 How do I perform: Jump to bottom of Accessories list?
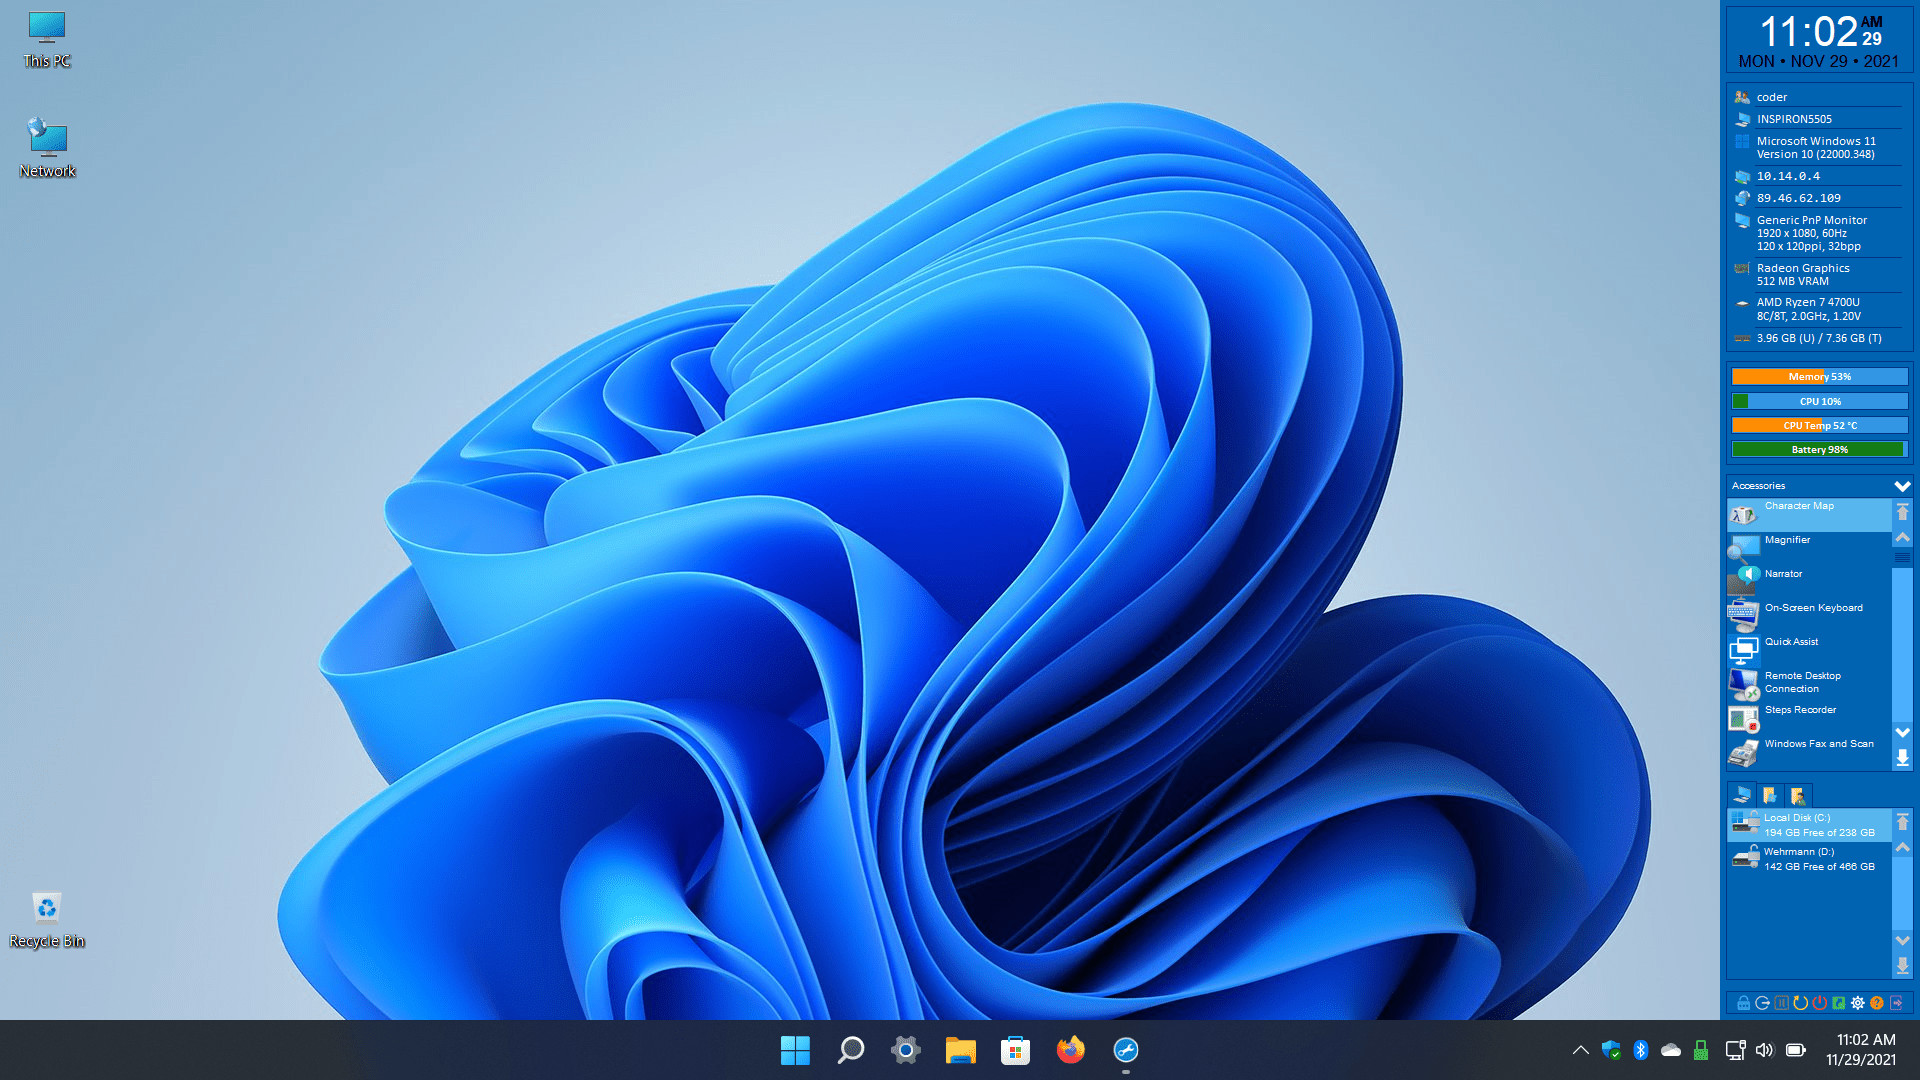[x=1902, y=759]
